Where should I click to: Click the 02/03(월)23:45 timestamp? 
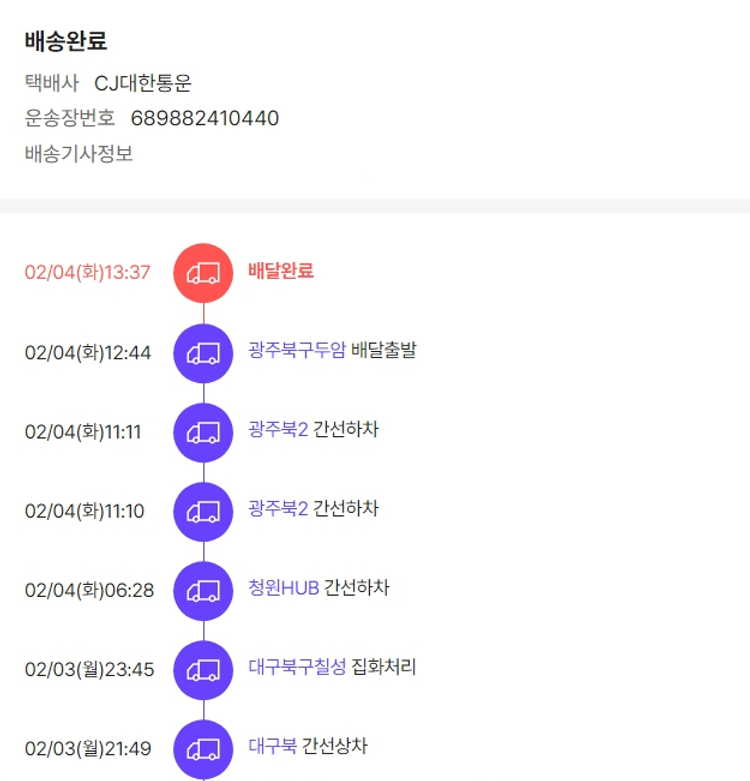click(x=89, y=669)
